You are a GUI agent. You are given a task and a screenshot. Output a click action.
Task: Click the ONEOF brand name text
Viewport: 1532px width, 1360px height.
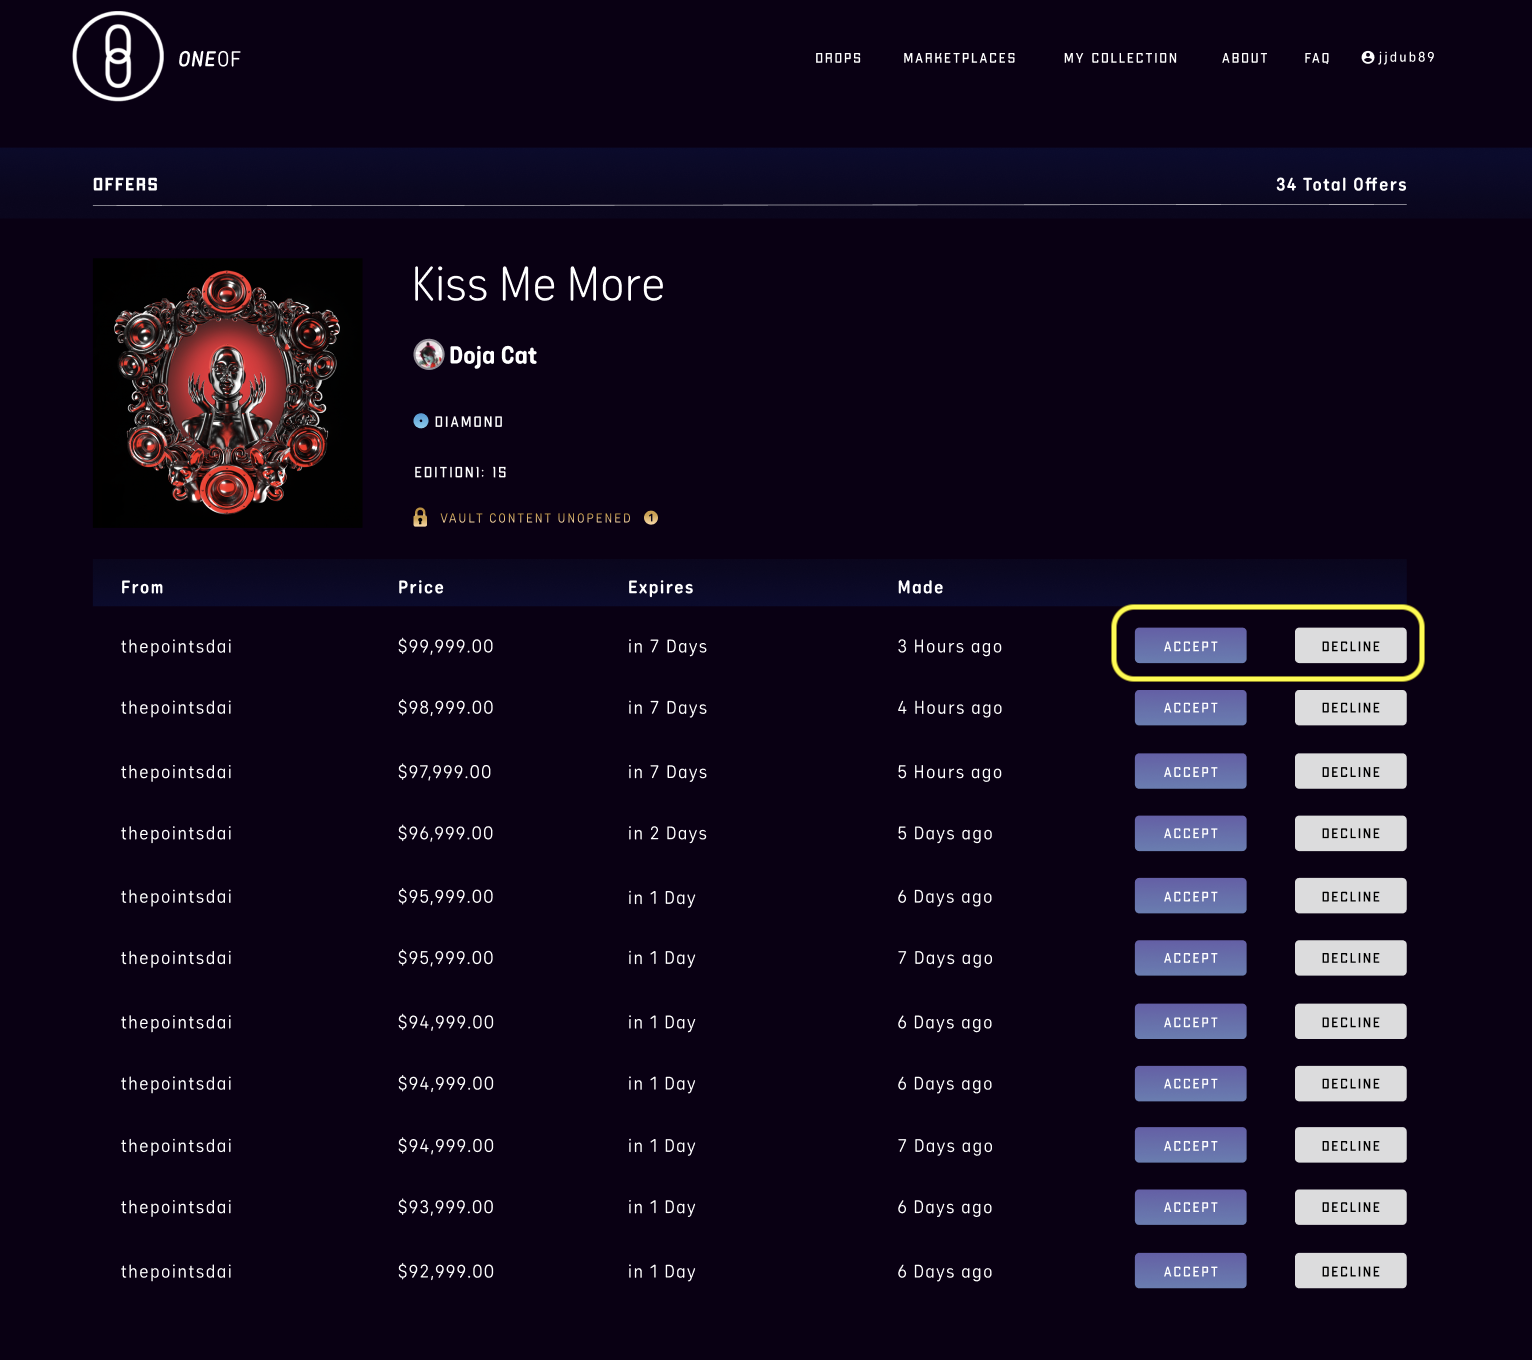pyautogui.click(x=209, y=59)
